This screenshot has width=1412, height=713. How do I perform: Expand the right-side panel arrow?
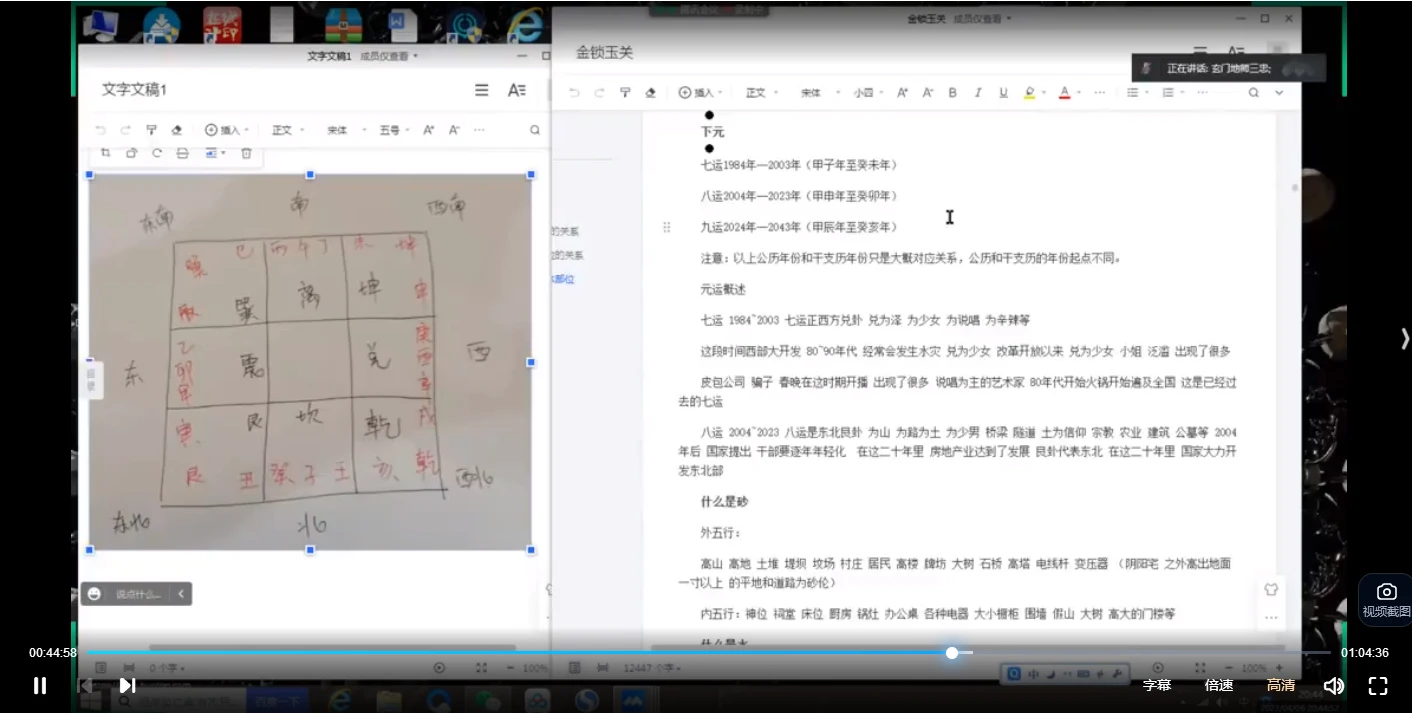1404,339
